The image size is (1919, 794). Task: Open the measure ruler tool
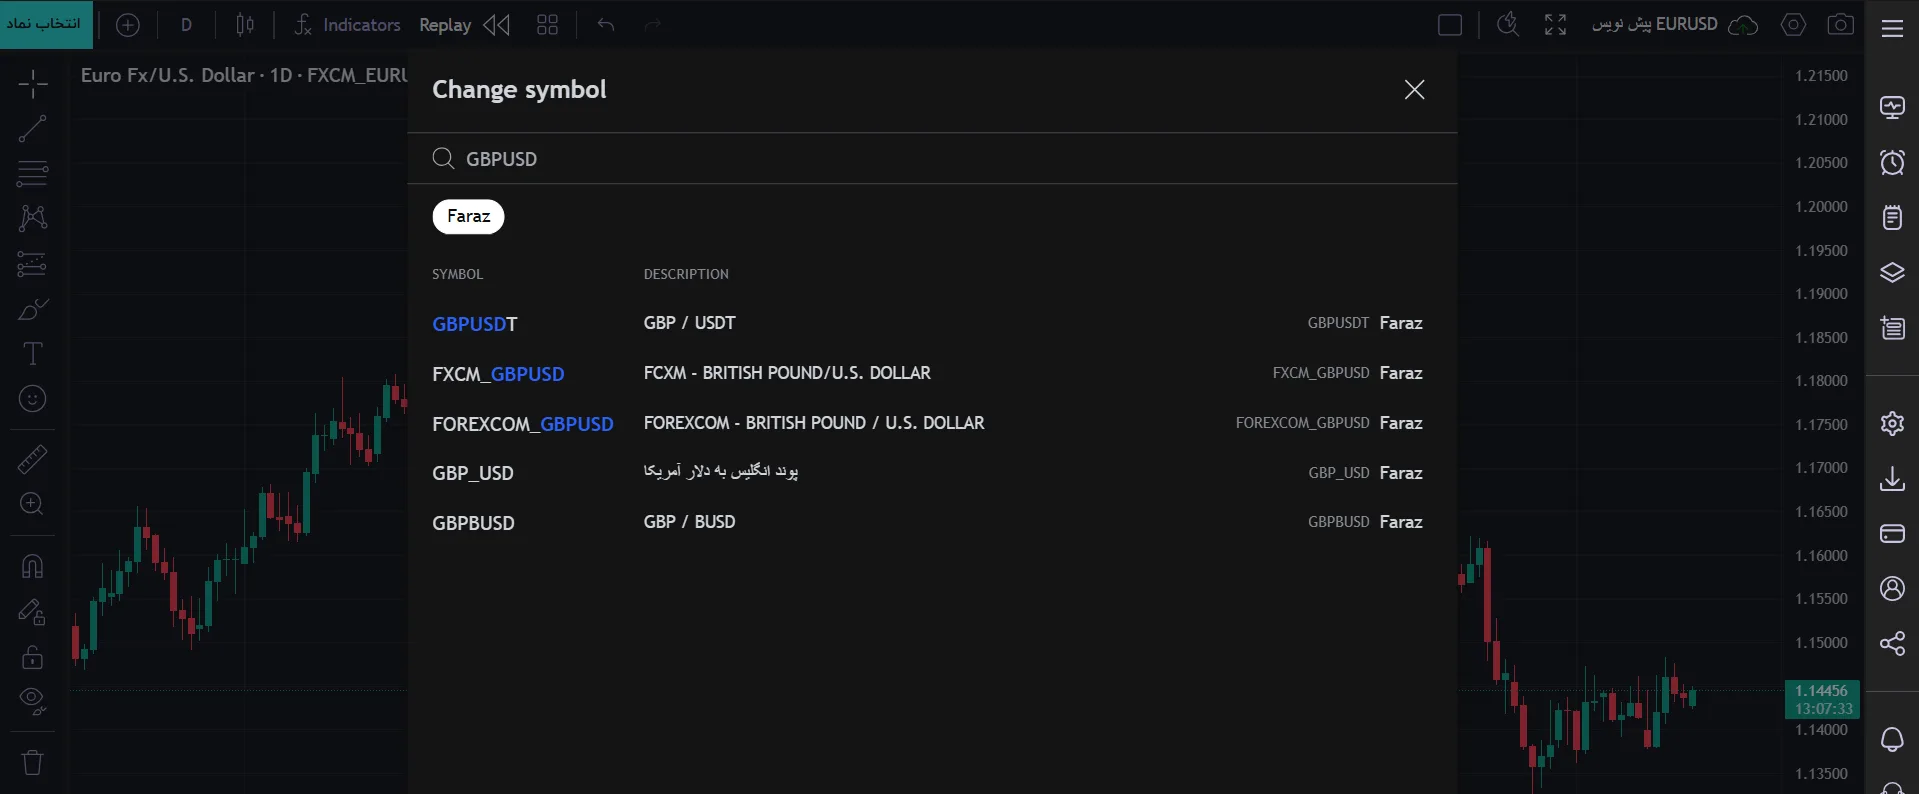point(32,459)
